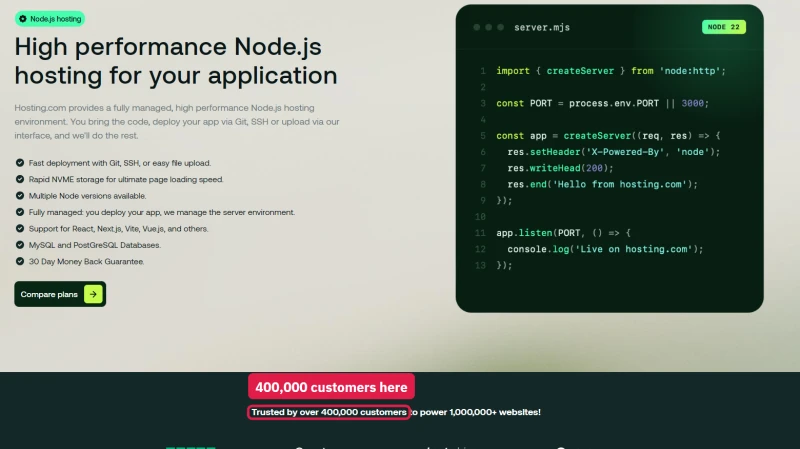Click the 'const app = createServer' code line
This screenshot has height=449, width=800.
click(x=608, y=136)
